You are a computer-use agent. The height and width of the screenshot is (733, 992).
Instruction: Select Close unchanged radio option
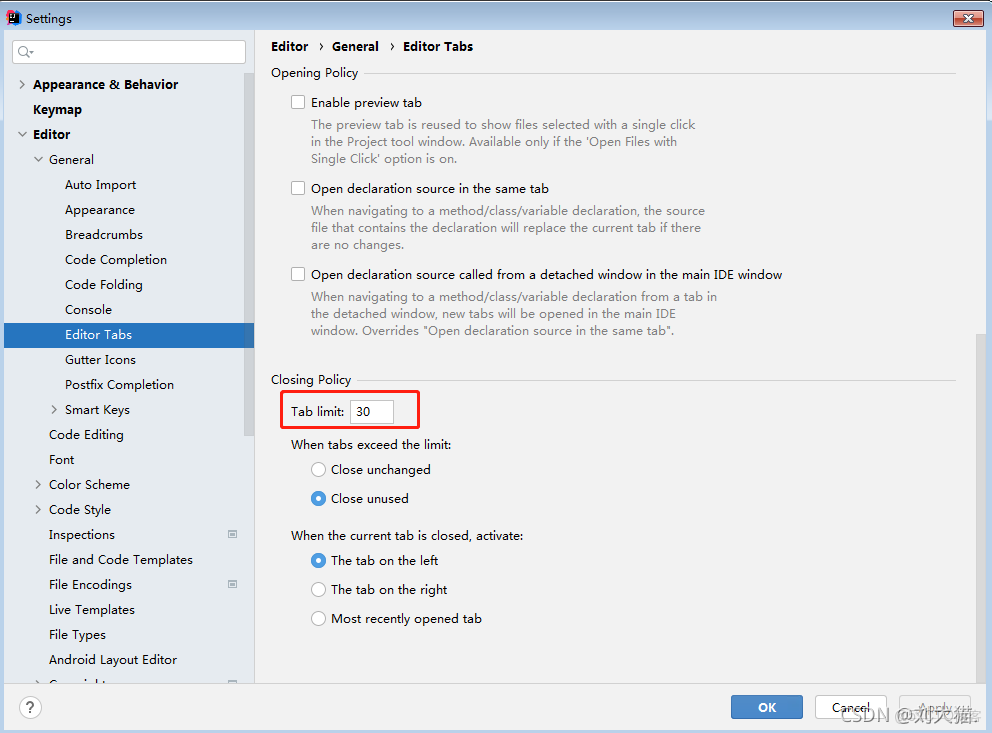point(318,470)
